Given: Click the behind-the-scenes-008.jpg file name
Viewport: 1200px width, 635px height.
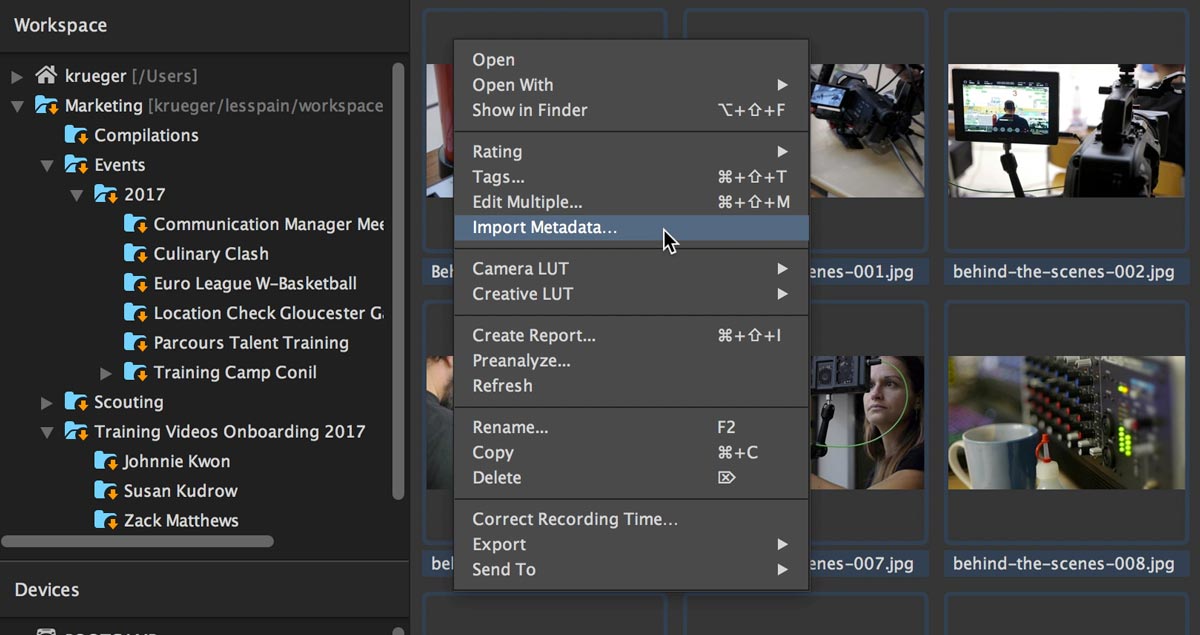Looking at the screenshot, I should pyautogui.click(x=1064, y=563).
